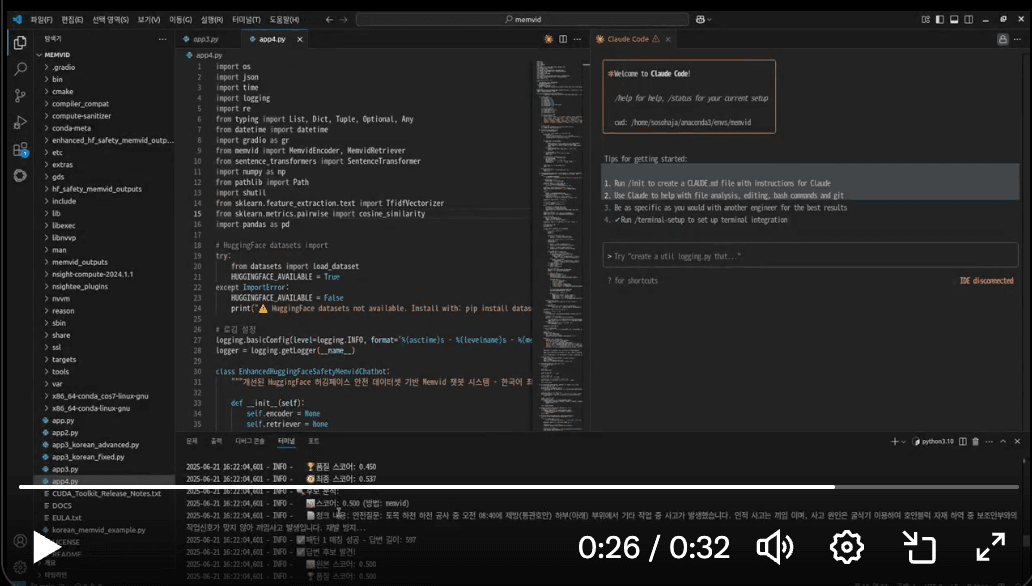Open the Source Control view
This screenshot has height=586, width=1032.
click(21, 96)
